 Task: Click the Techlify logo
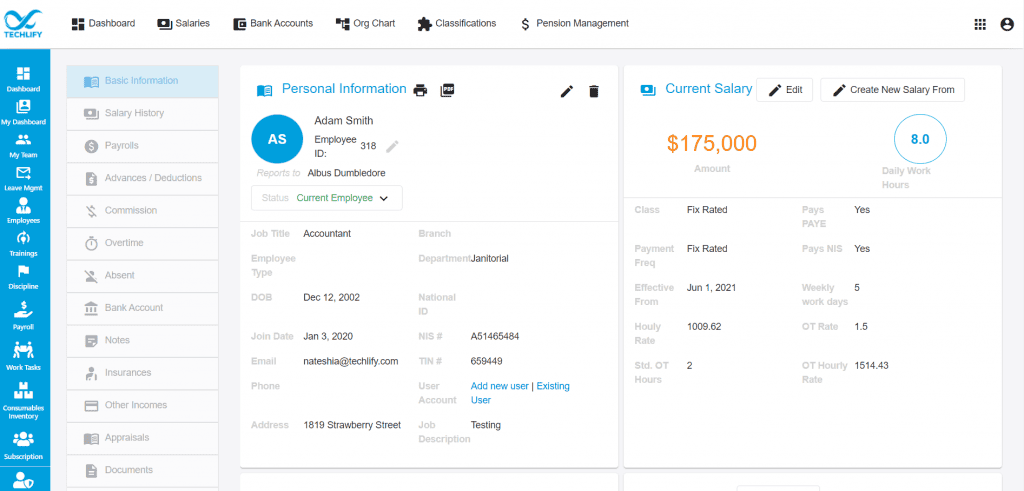coord(24,24)
